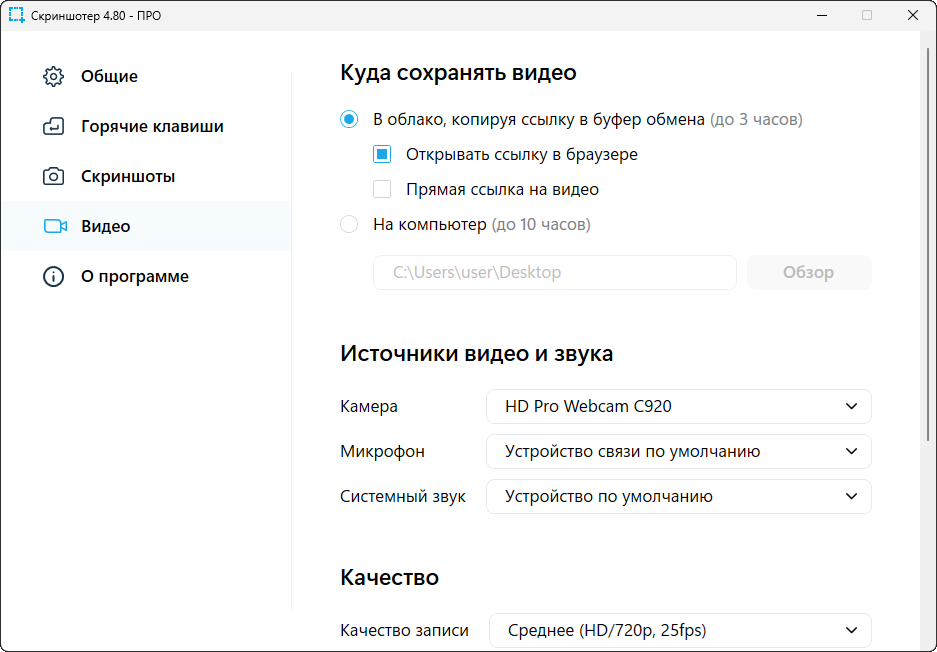The width and height of the screenshot is (937, 652).
Task: Select the 'На компьютер' radio button
Action: (349, 224)
